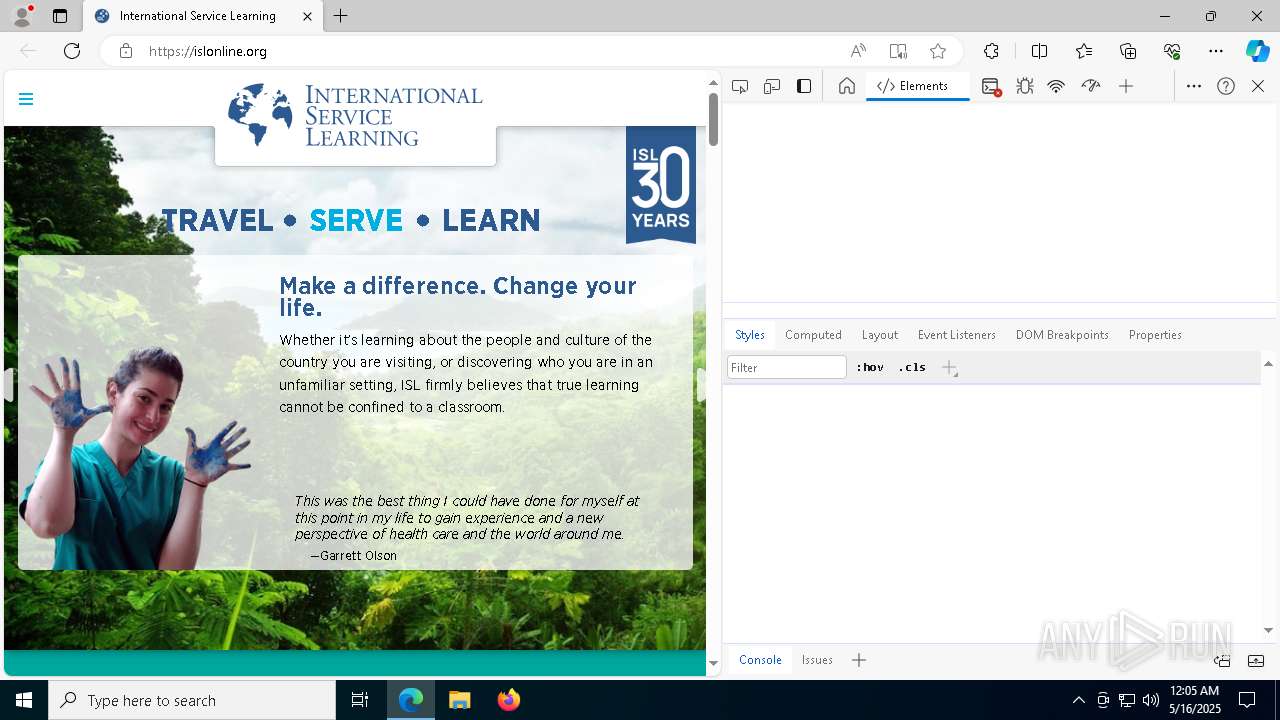
Task: Toggle DevTools activity bar dock location
Action: tap(804, 86)
